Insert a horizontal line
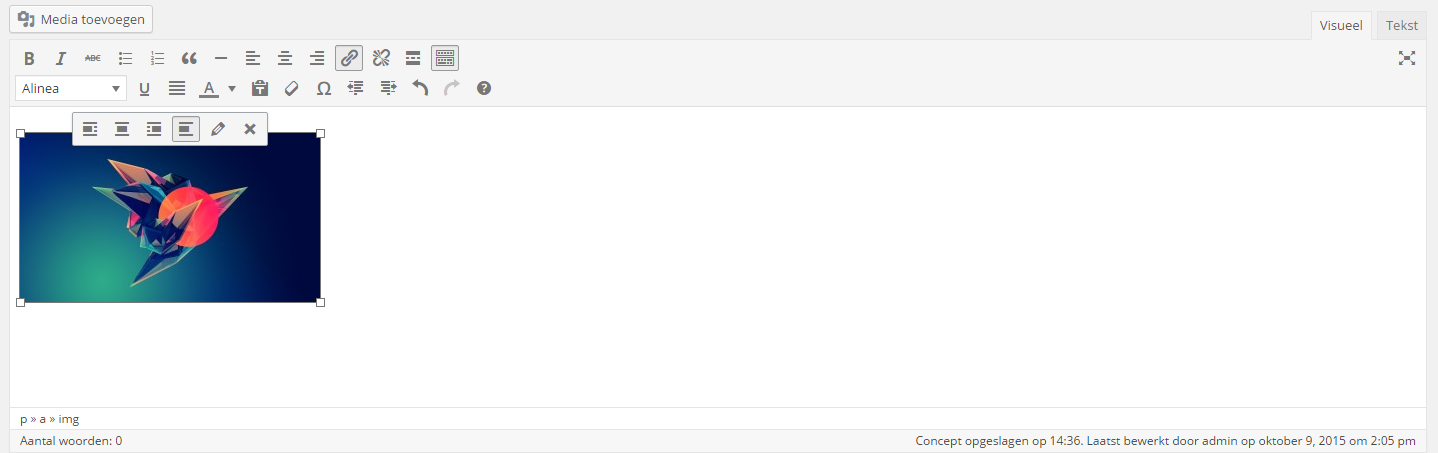Viewport: 1438px width, 453px height. (221, 58)
